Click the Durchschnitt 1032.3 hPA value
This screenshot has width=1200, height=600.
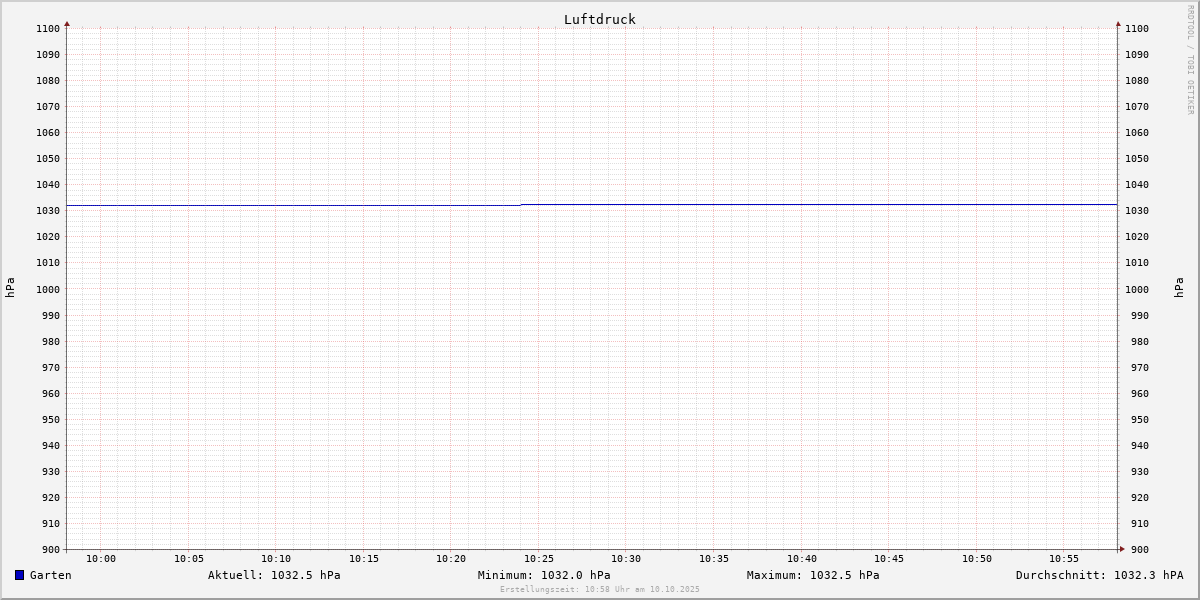click(1099, 575)
